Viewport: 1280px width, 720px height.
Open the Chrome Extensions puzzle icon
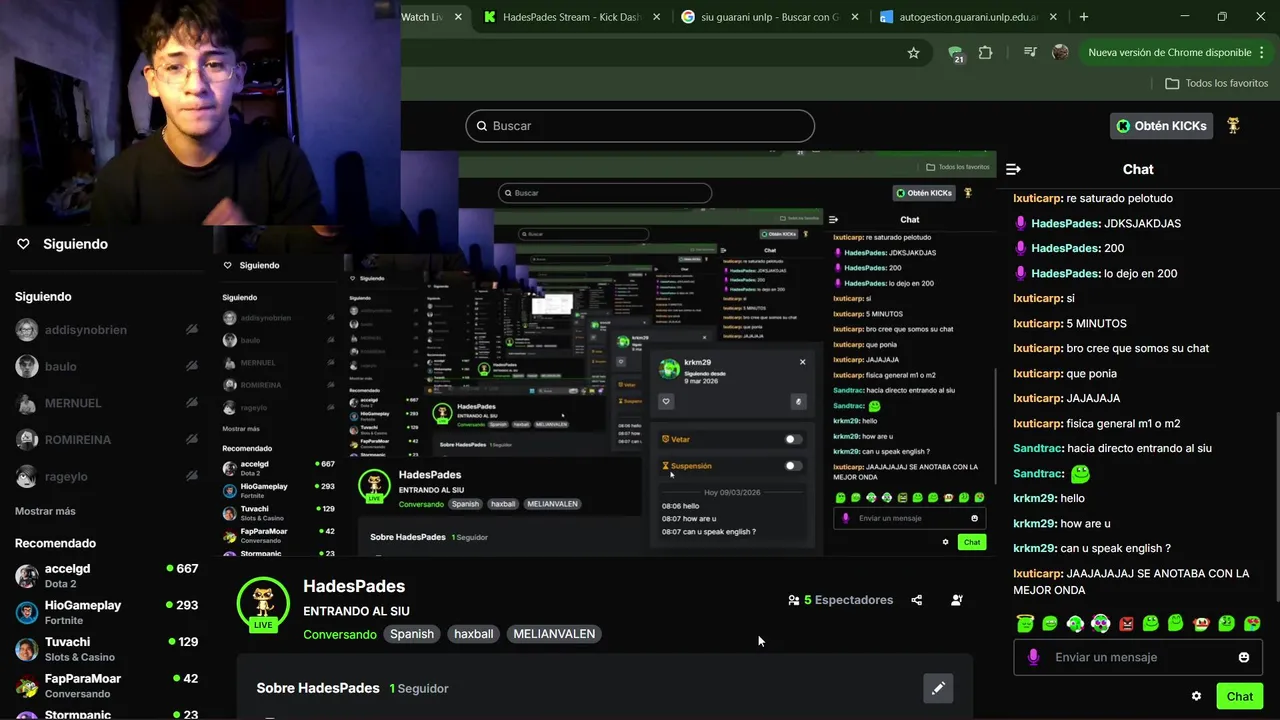(x=985, y=53)
